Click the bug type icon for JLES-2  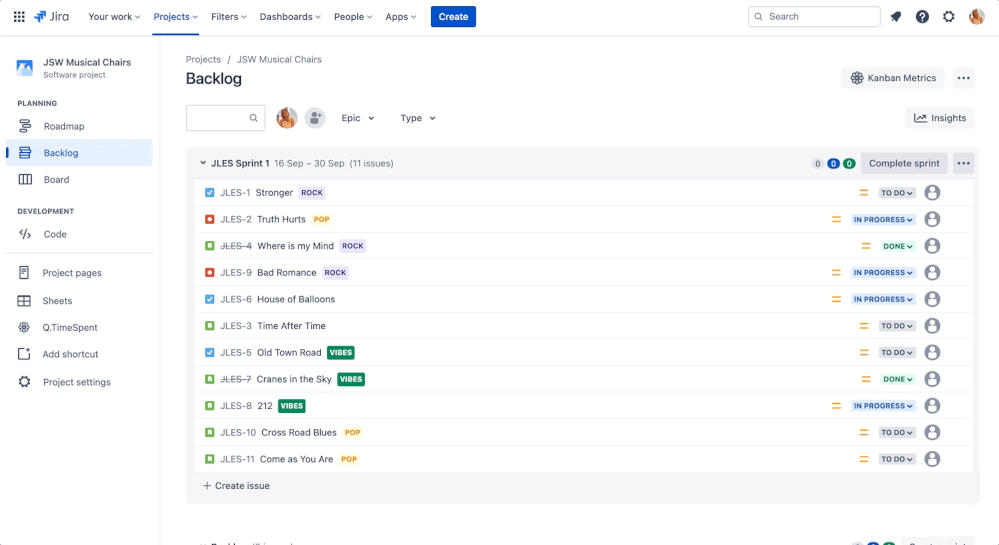click(x=210, y=219)
